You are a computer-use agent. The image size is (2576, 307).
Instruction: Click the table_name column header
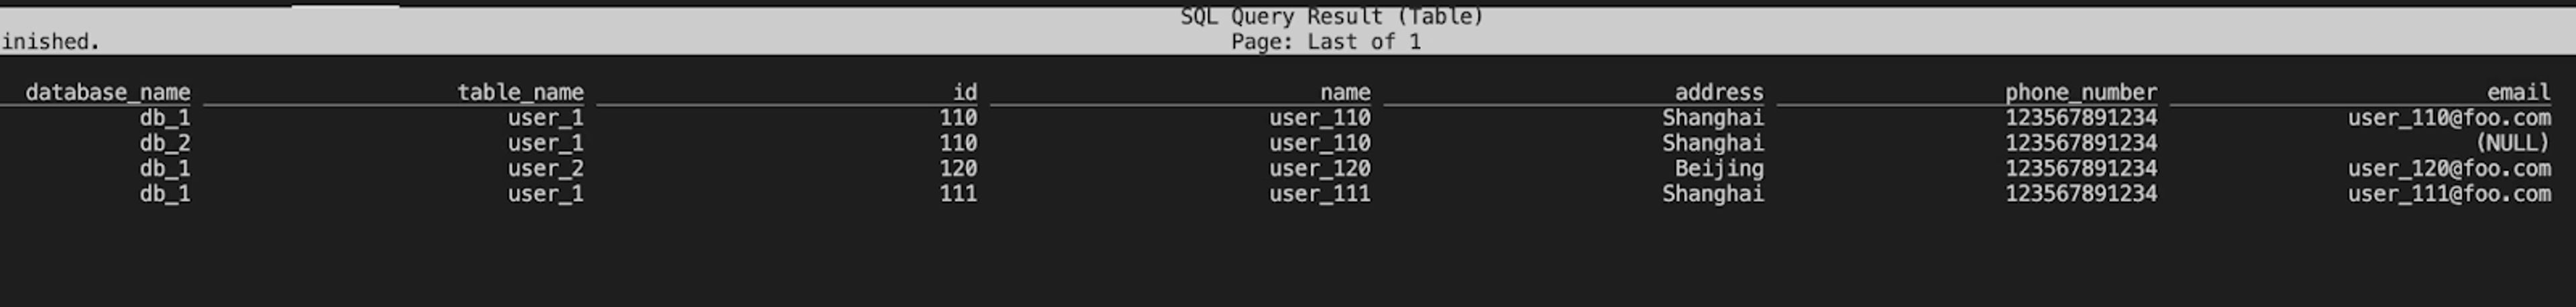click(x=521, y=92)
